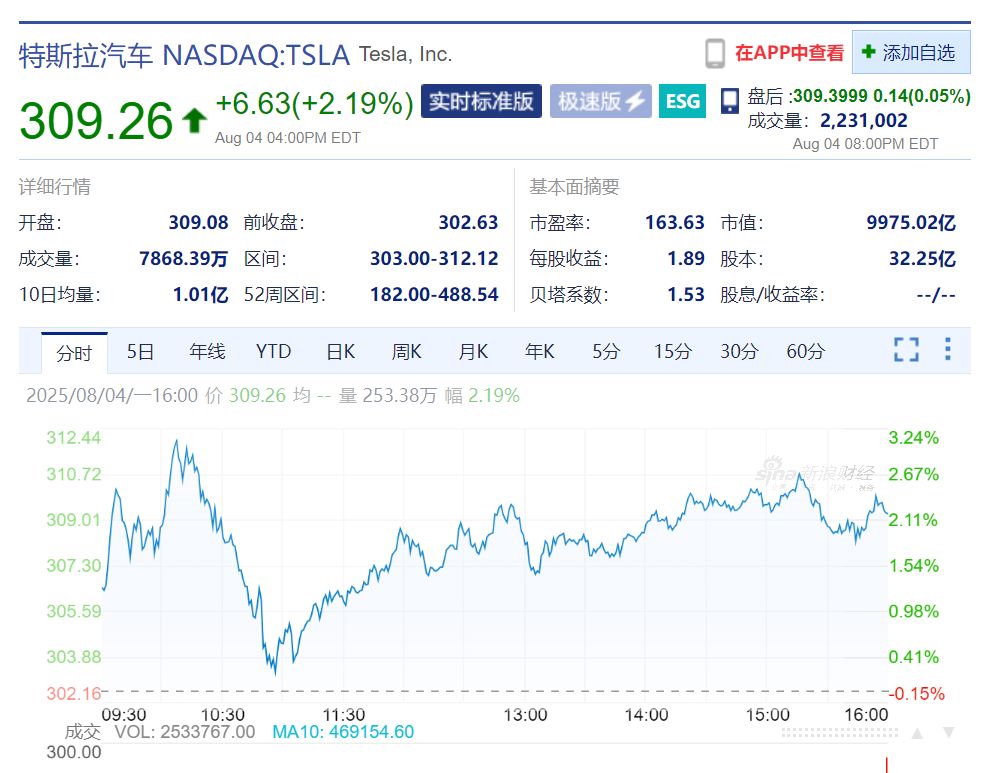The width and height of the screenshot is (988, 773).
Task: Switch to the 日K chart tab
Action: (340, 351)
